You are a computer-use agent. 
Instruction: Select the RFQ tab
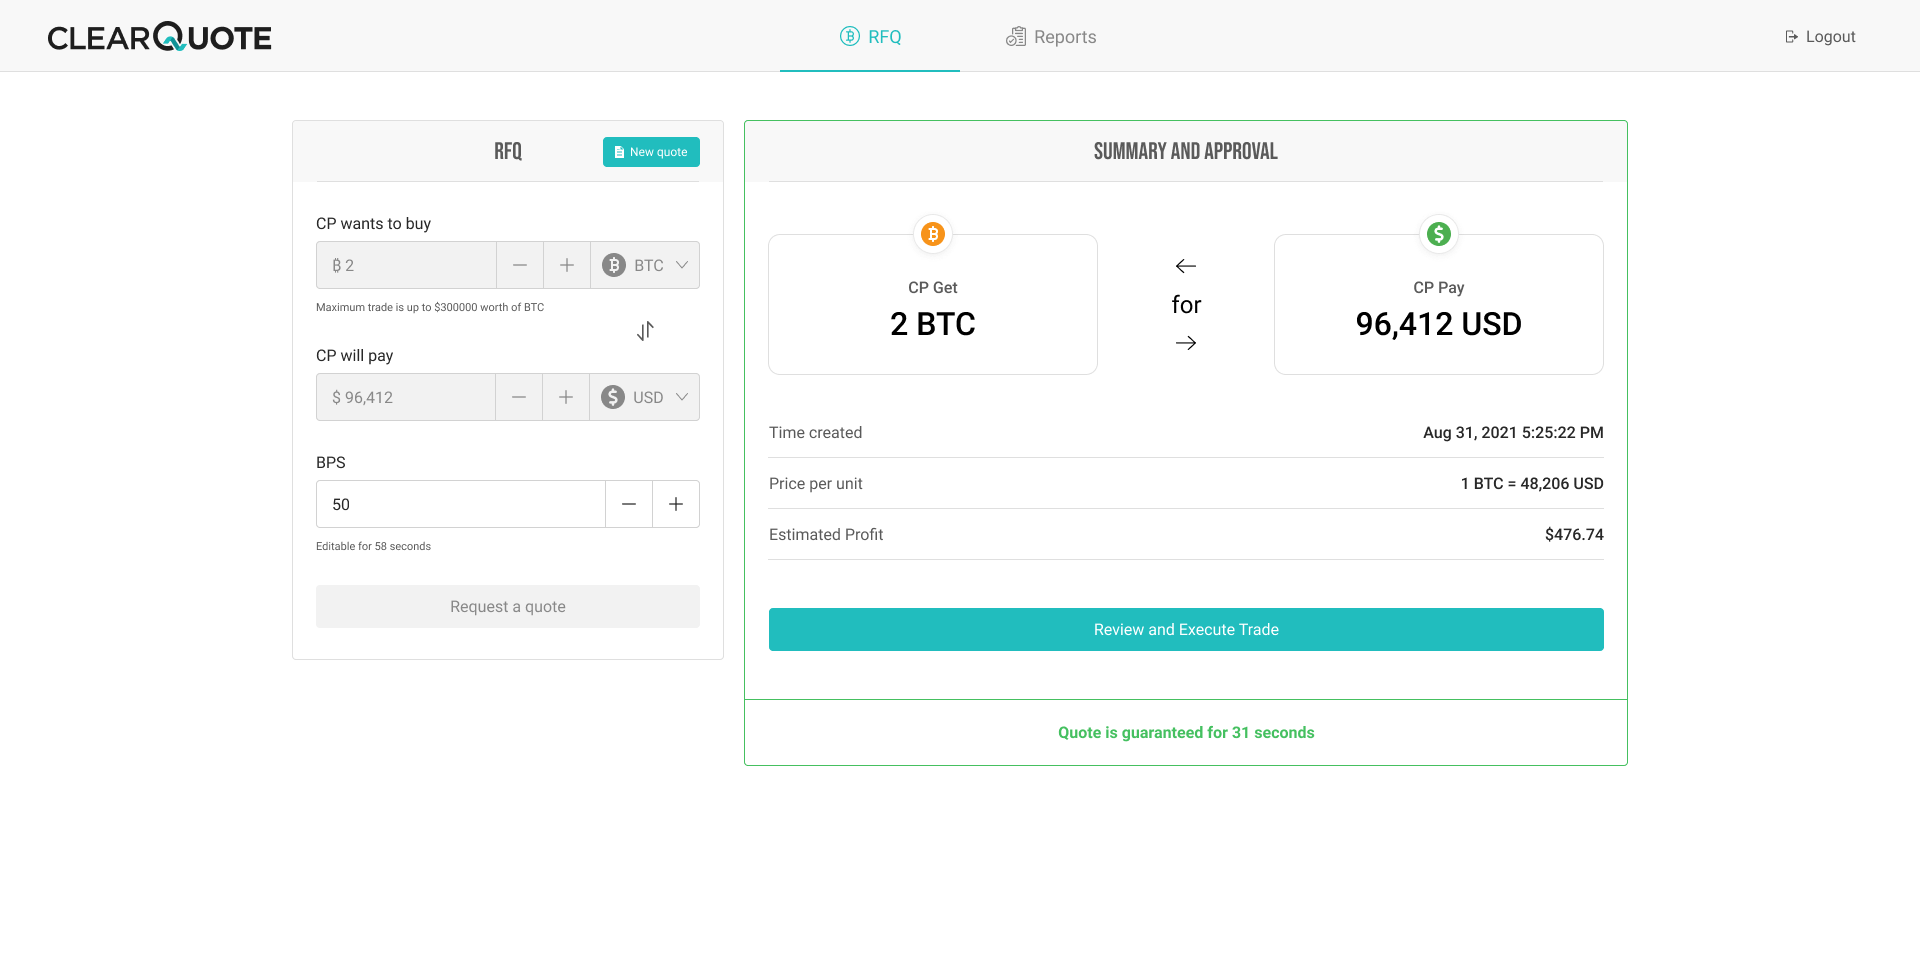click(870, 37)
